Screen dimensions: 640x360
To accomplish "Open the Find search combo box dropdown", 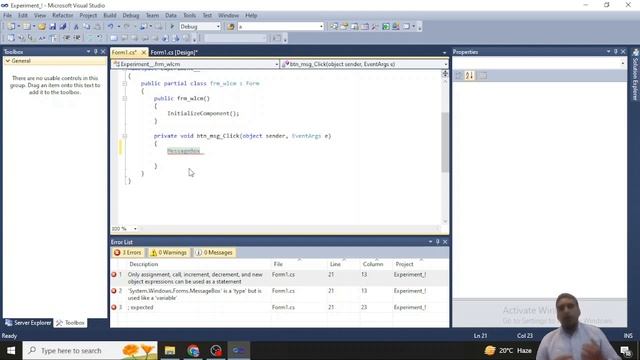I will pyautogui.click(x=321, y=27).
